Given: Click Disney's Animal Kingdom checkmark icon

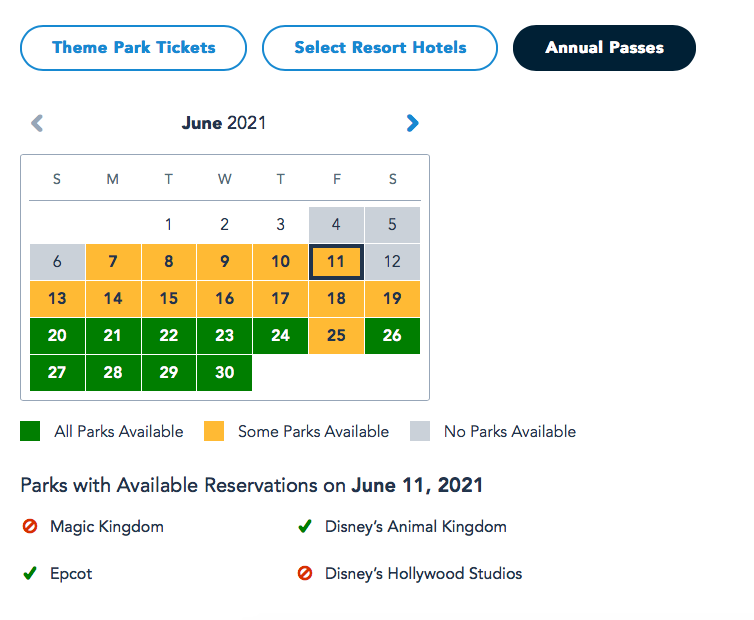Looking at the screenshot, I should tap(305, 526).
